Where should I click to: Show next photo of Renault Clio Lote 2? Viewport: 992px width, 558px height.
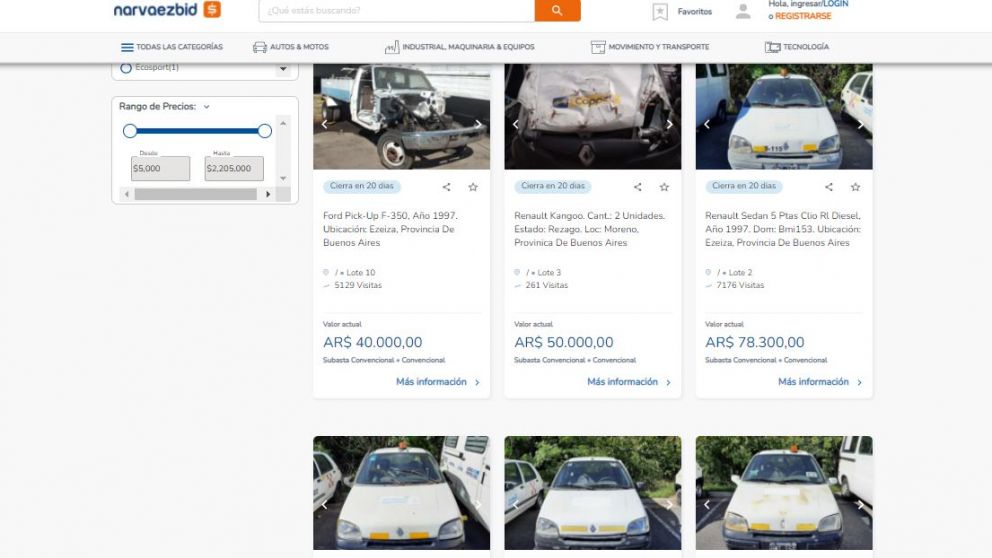(x=860, y=125)
